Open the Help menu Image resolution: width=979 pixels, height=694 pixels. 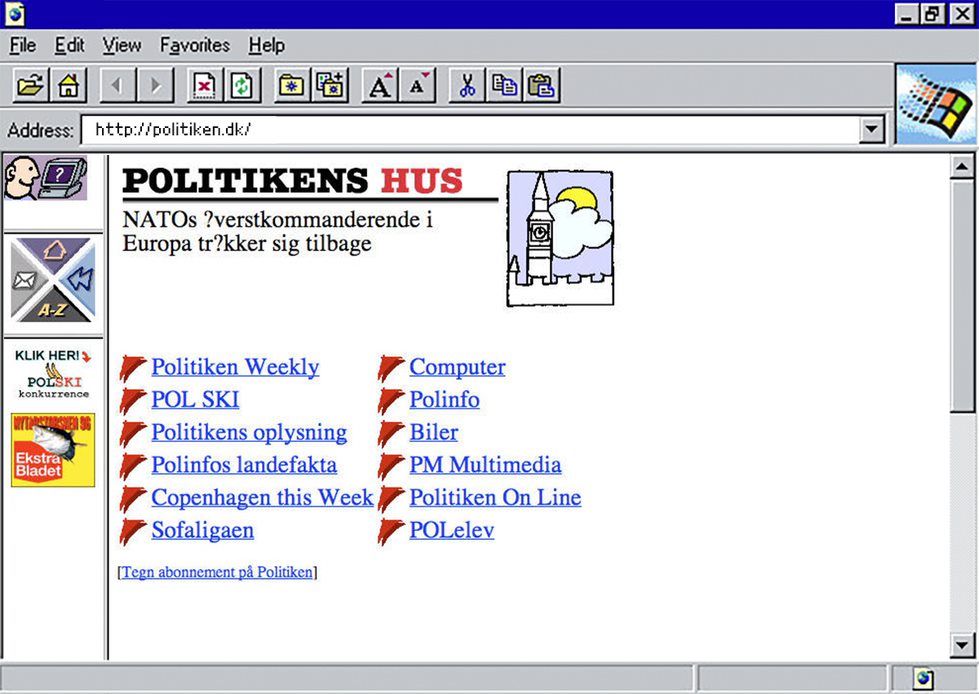267,46
